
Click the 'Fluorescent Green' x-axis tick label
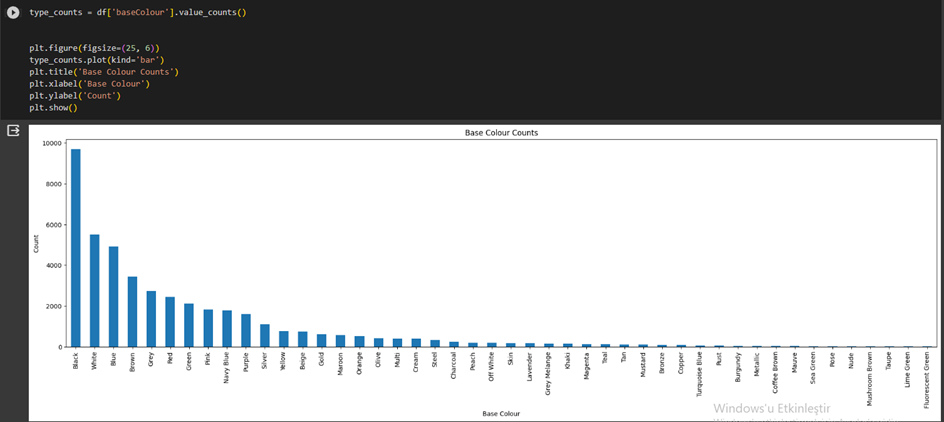[x=927, y=378]
